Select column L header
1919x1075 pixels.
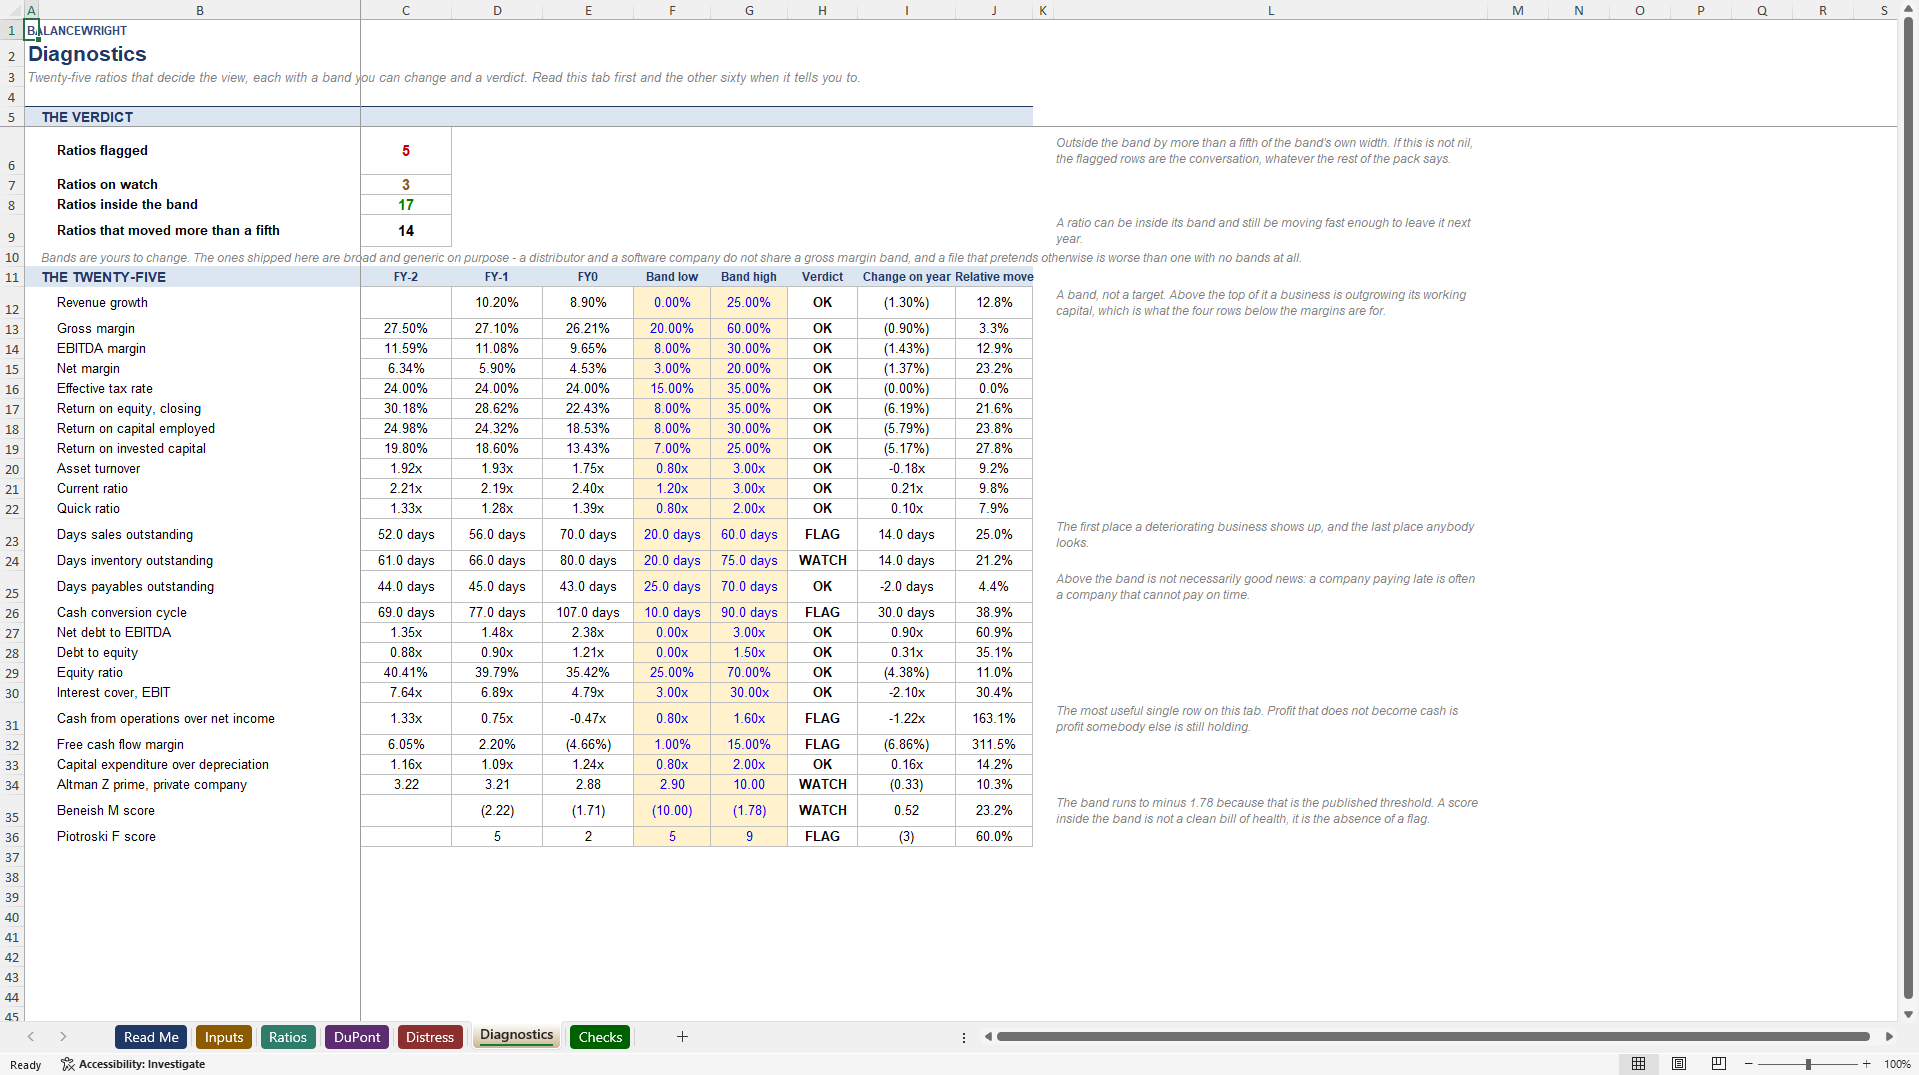click(x=1271, y=10)
